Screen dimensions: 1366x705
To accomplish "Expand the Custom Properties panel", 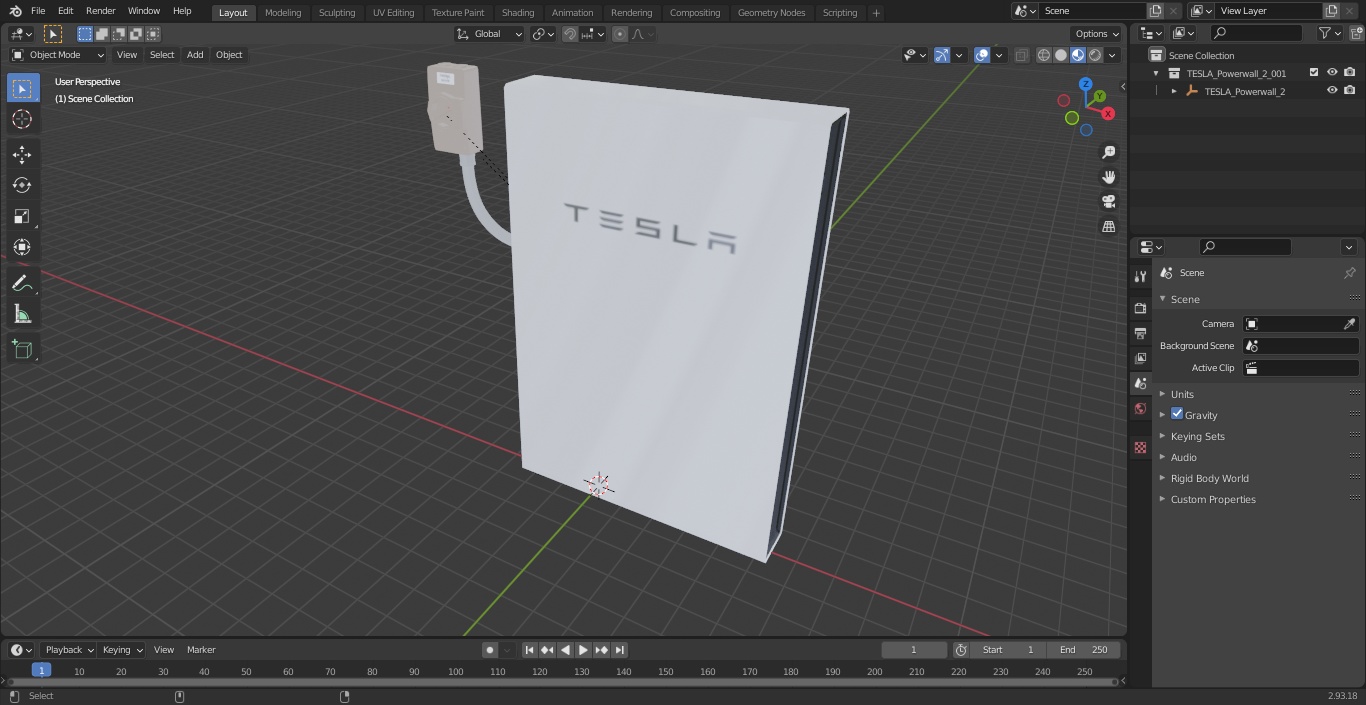I will (1213, 499).
